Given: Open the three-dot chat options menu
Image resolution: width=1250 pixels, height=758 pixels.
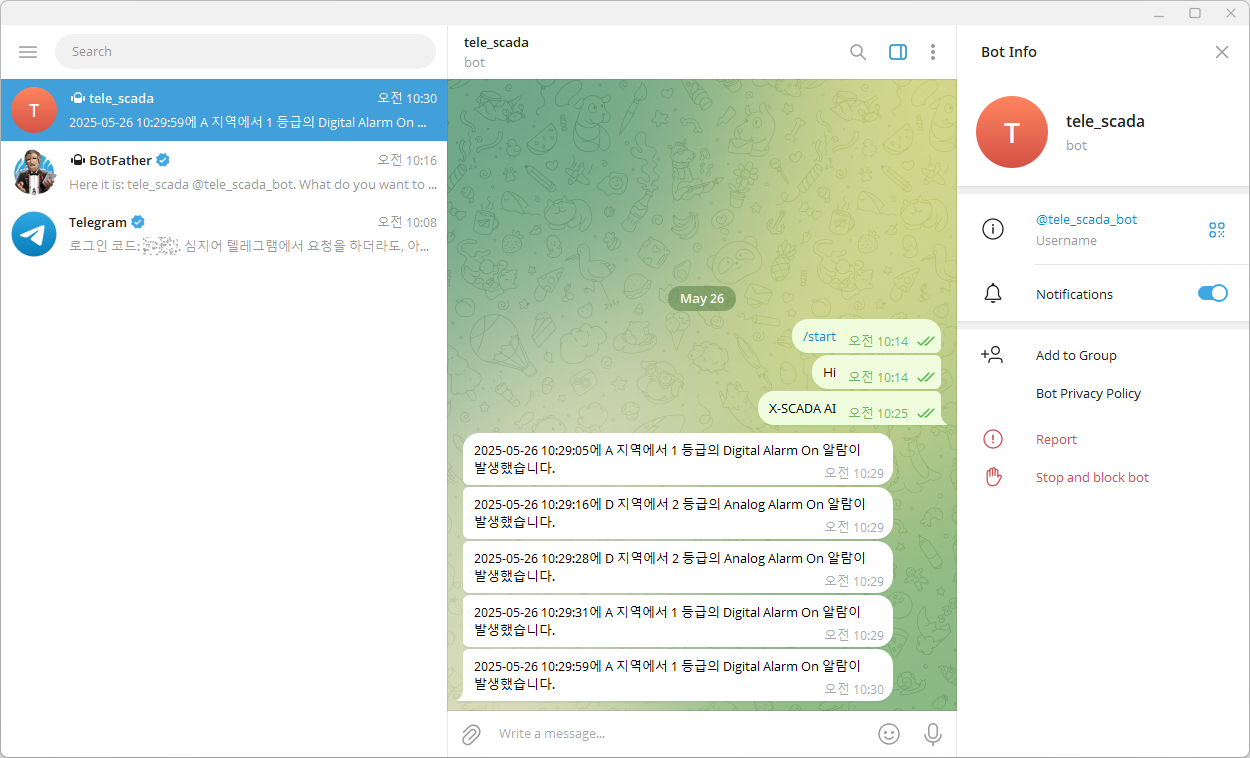Looking at the screenshot, I should tap(933, 52).
